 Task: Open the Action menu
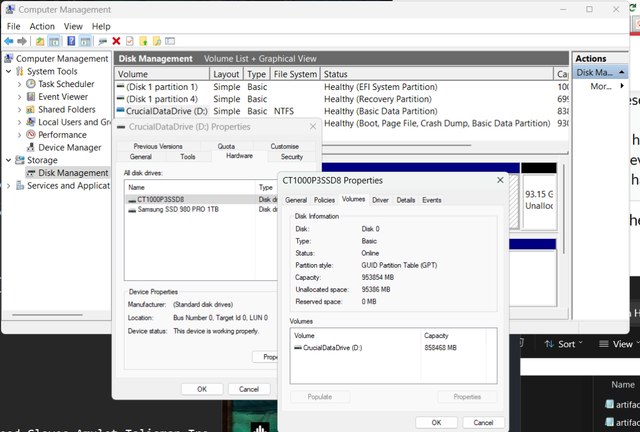42,26
